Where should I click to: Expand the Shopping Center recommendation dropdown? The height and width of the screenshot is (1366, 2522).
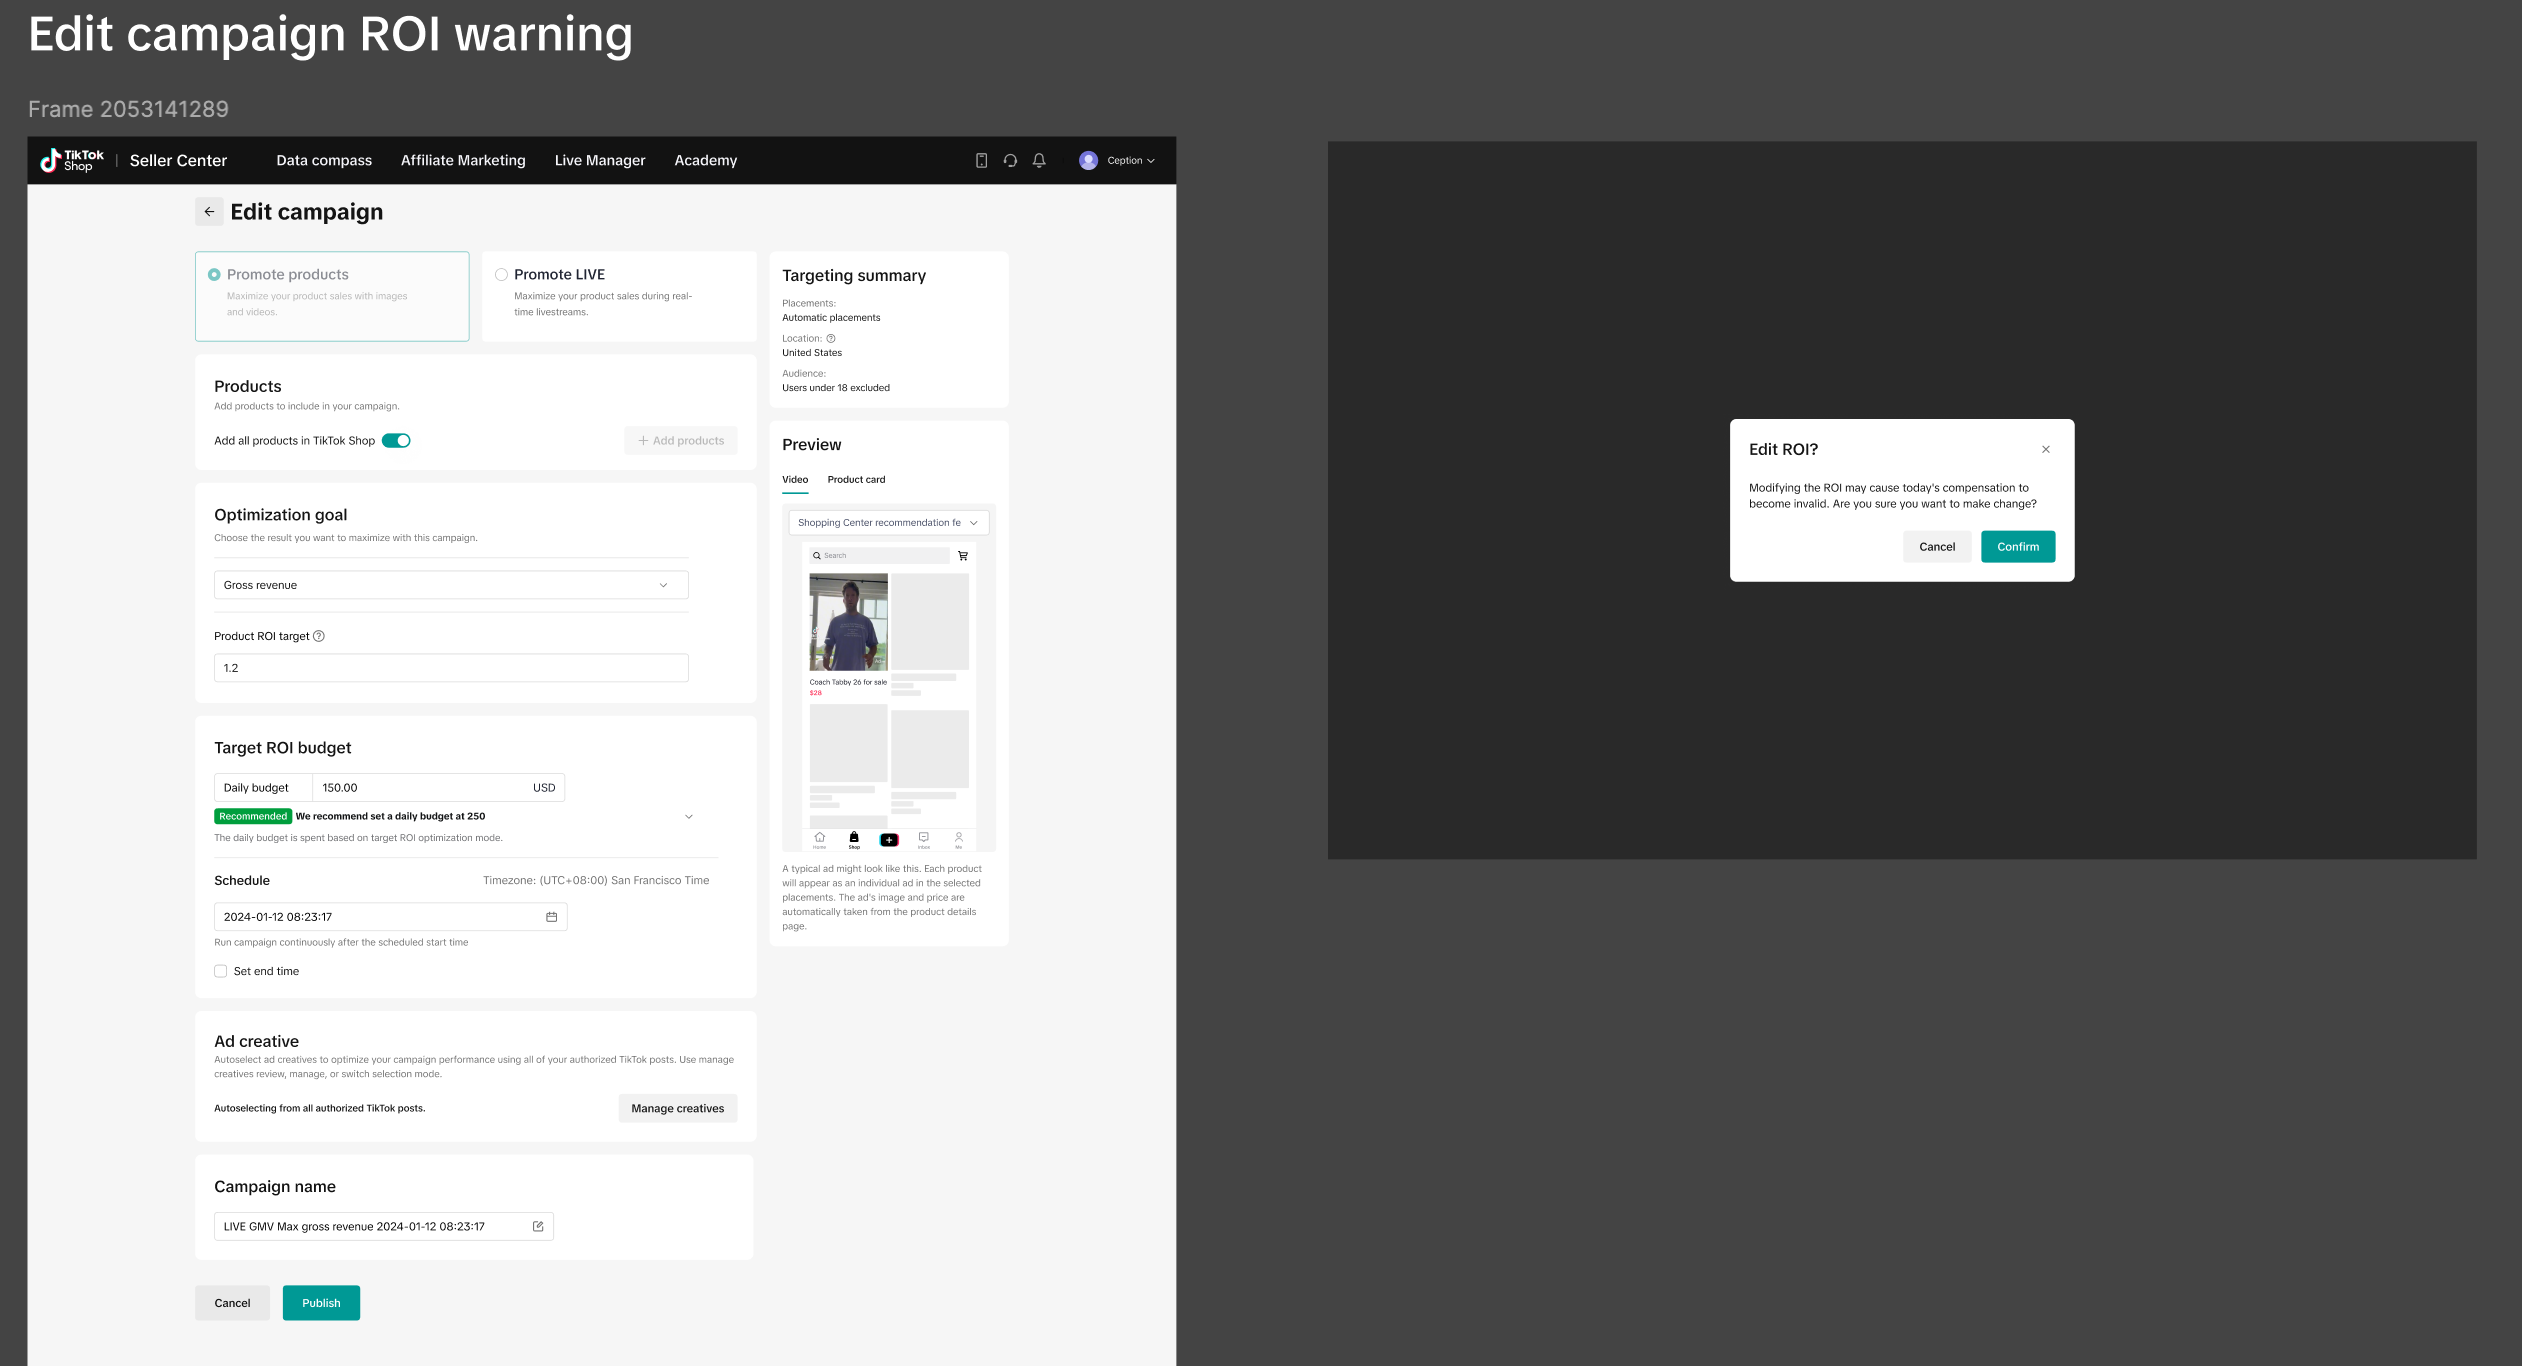point(888,523)
